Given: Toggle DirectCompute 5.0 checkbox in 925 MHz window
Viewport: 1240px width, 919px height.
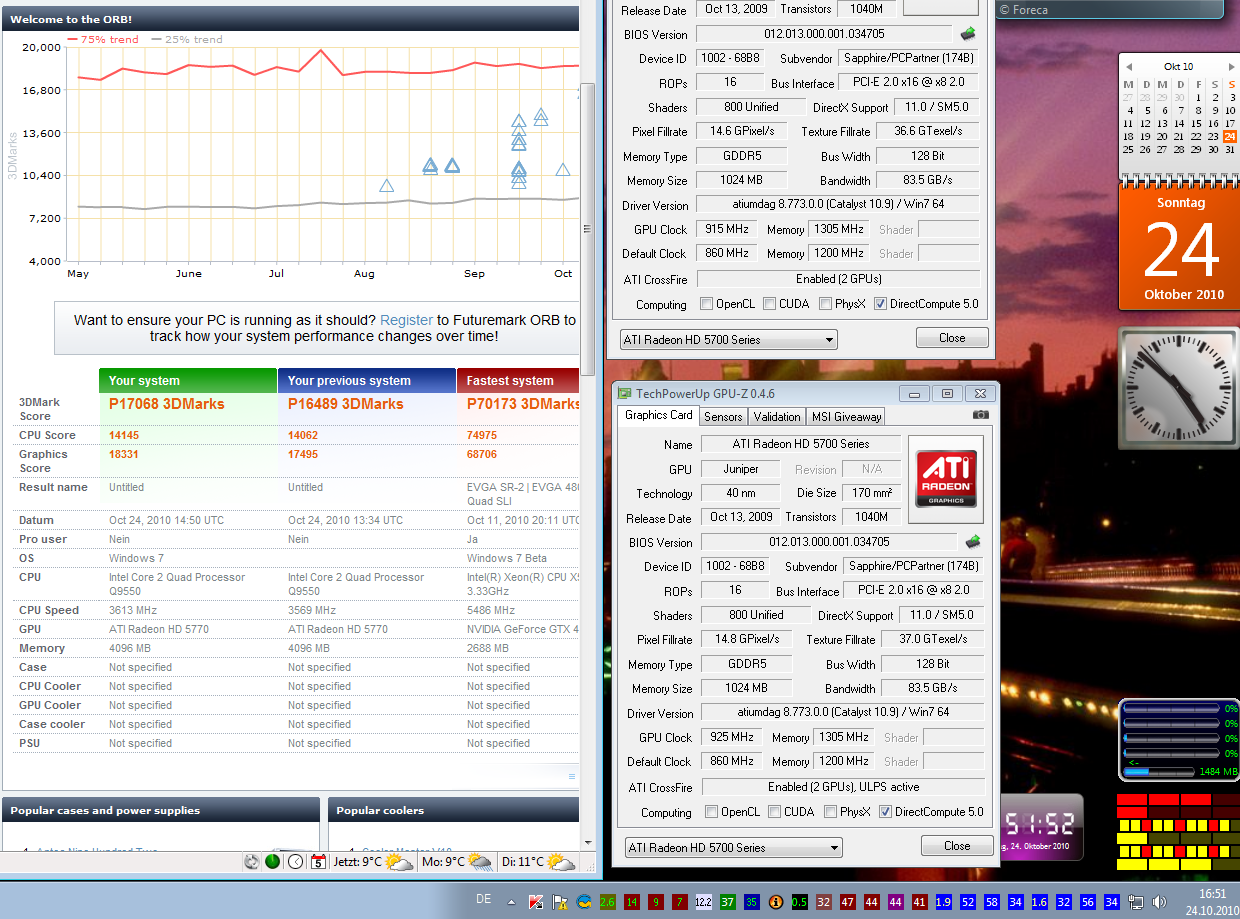Looking at the screenshot, I should (x=885, y=812).
